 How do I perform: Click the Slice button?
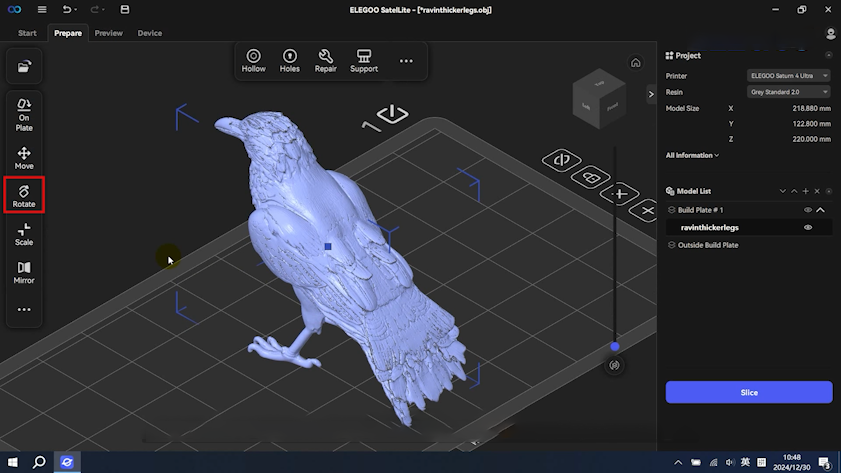[749, 392]
